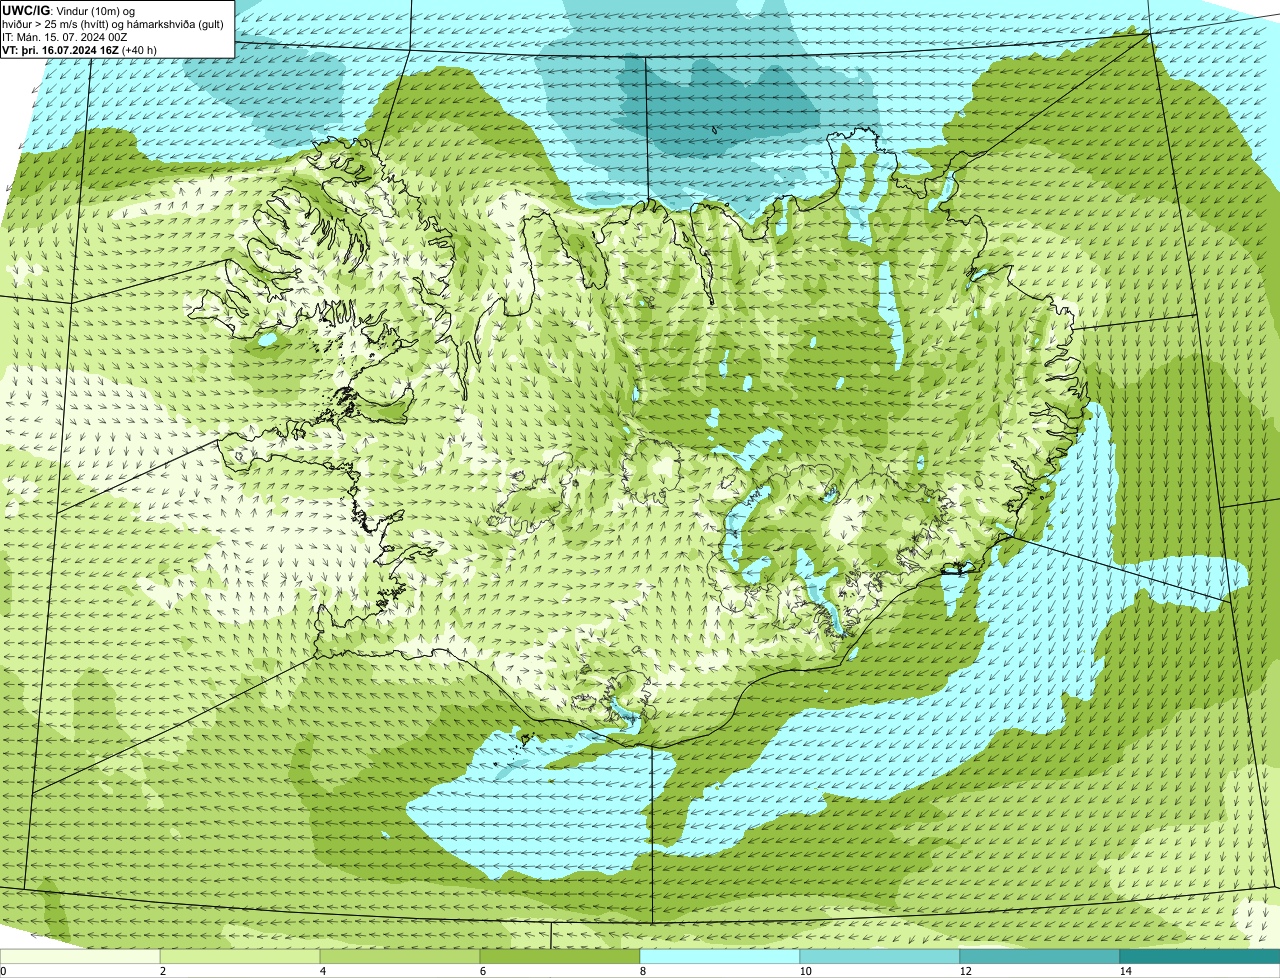Click the colorbar tick label '12'
Screen dimensions: 1280x978
pyautogui.click(x=965, y=971)
